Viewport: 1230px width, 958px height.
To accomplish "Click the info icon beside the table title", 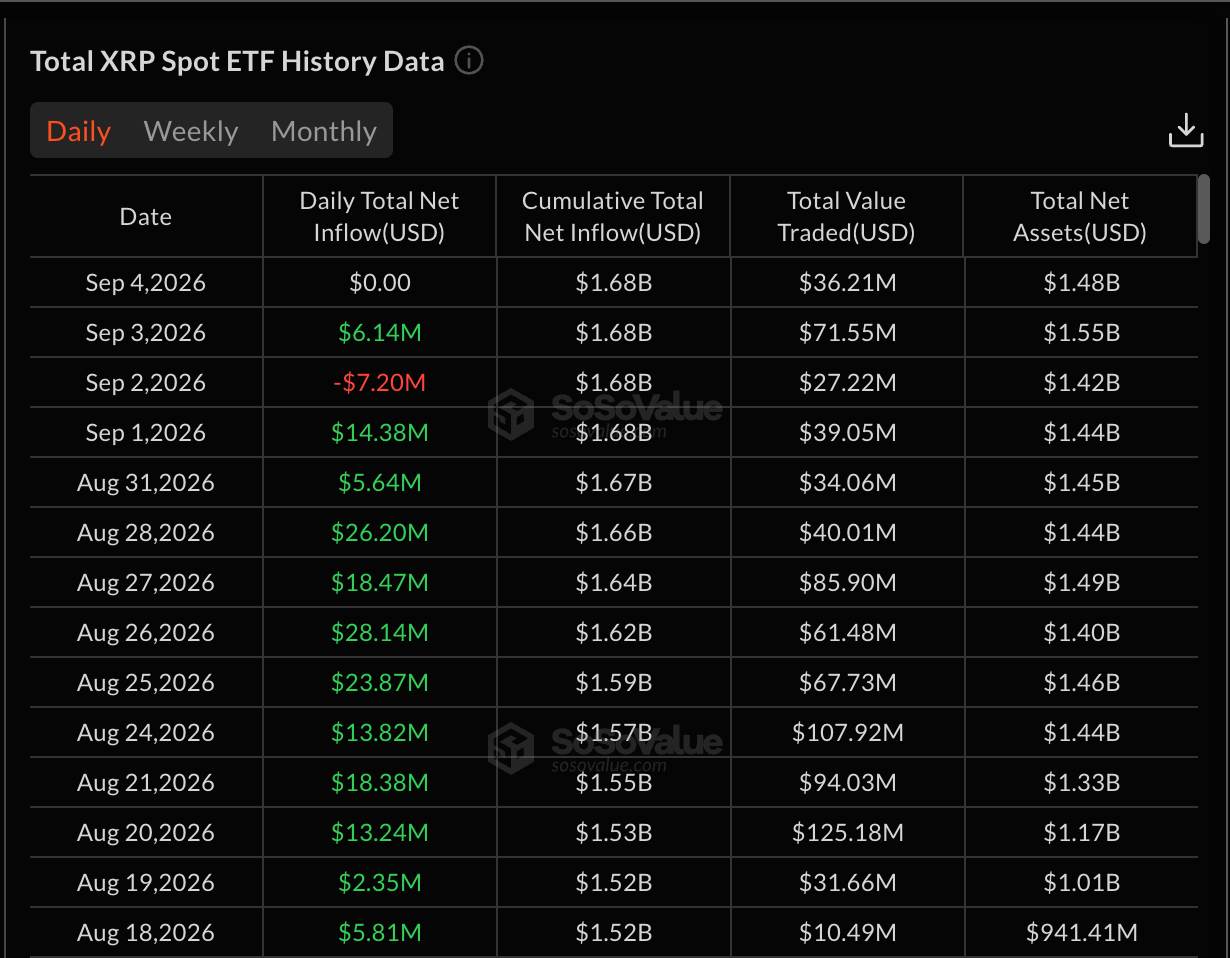I will pos(469,61).
